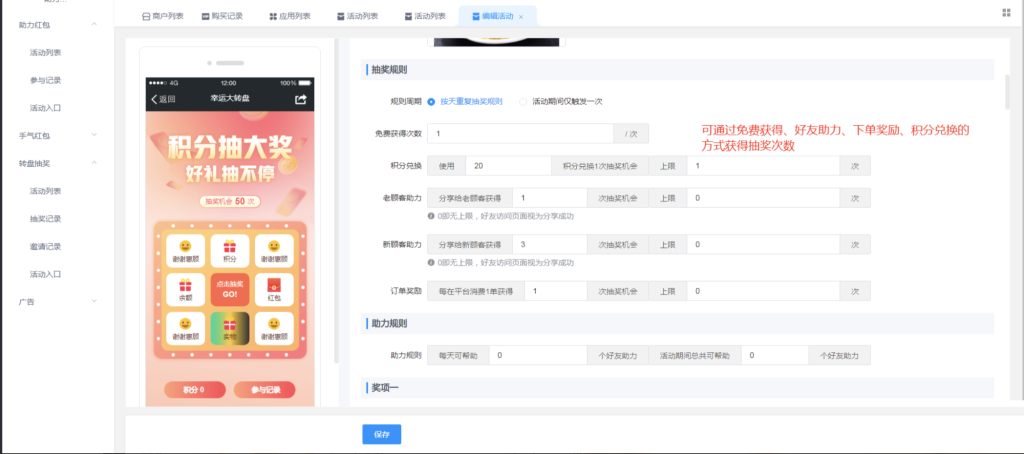Expand the 手气红包 sidebar section
Image resolution: width=1024 pixels, height=454 pixels.
coord(94,135)
